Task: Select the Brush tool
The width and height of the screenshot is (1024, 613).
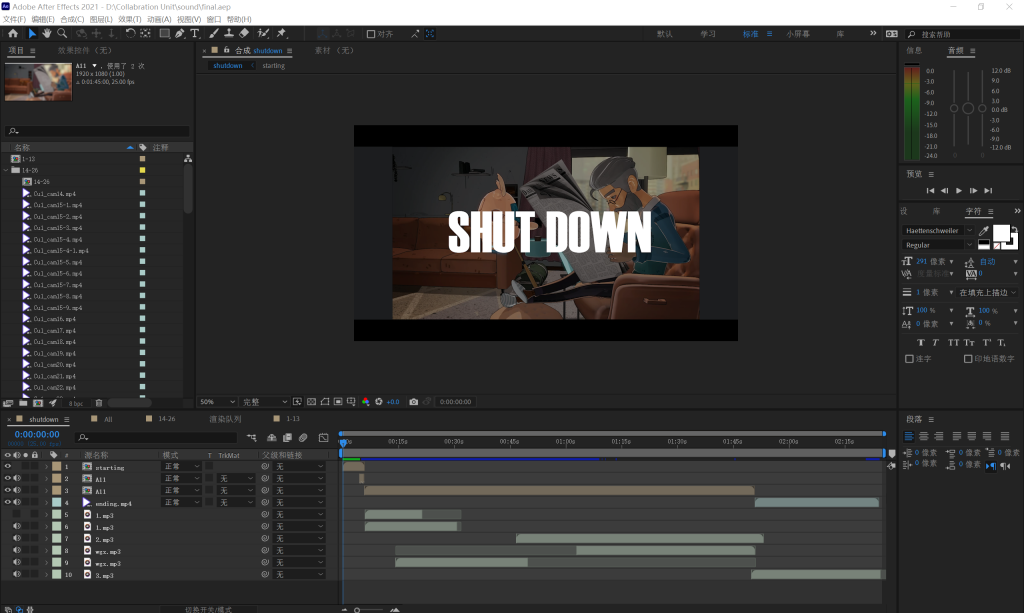Action: coord(214,33)
